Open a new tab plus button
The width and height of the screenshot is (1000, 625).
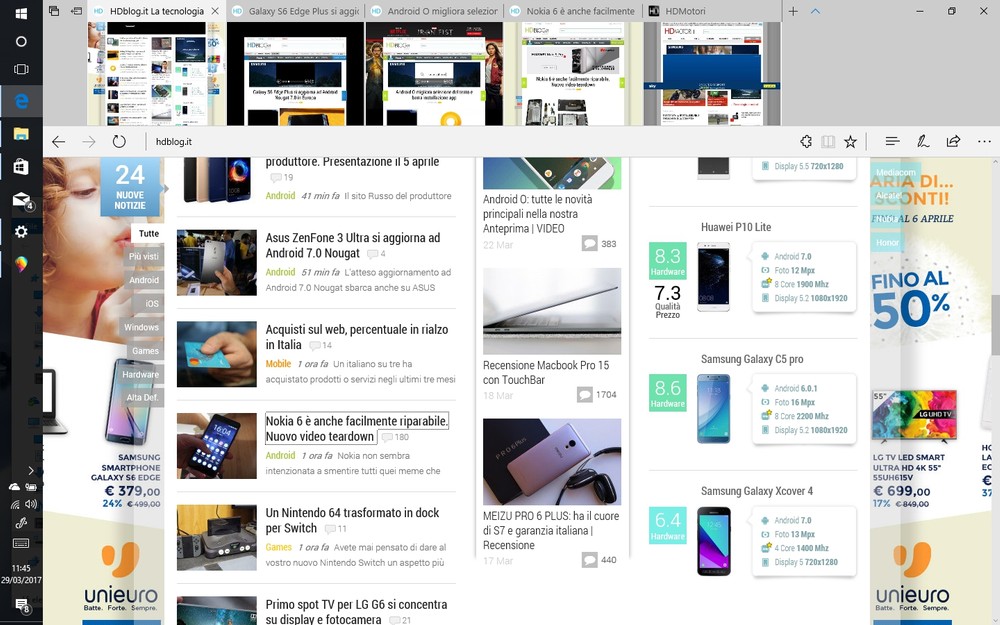click(x=793, y=11)
